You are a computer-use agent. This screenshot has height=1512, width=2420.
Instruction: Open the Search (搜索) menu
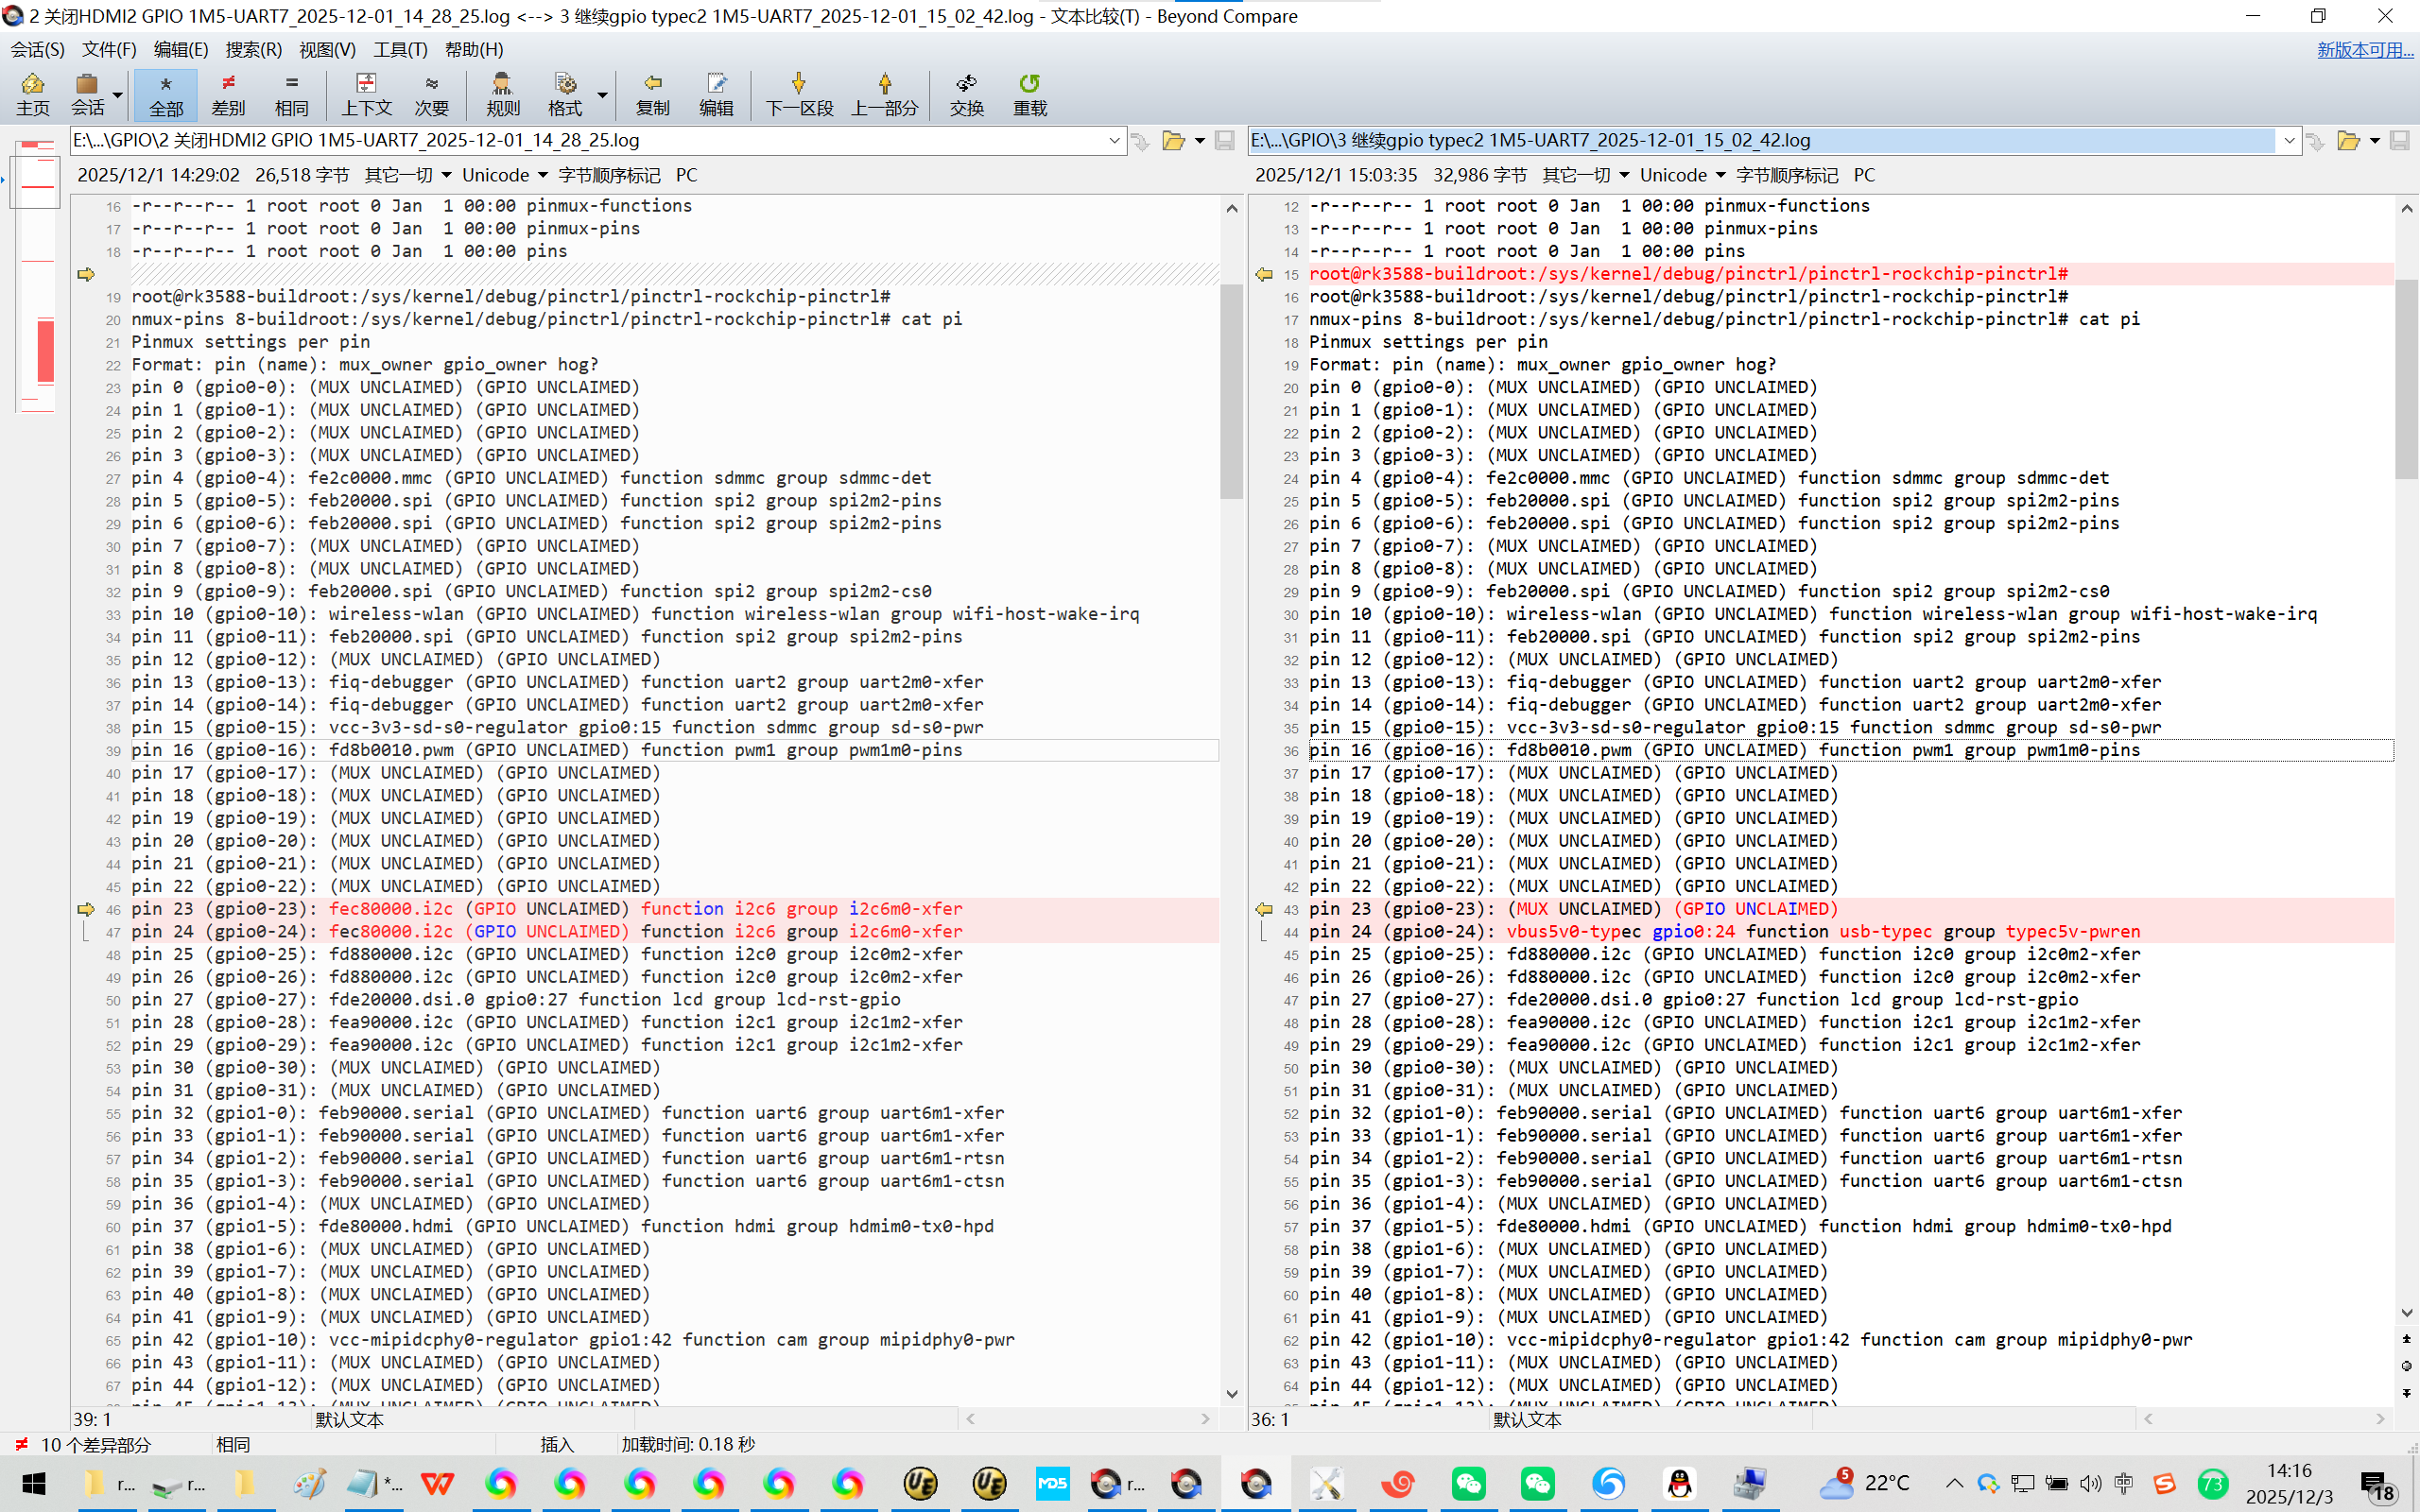point(253,49)
